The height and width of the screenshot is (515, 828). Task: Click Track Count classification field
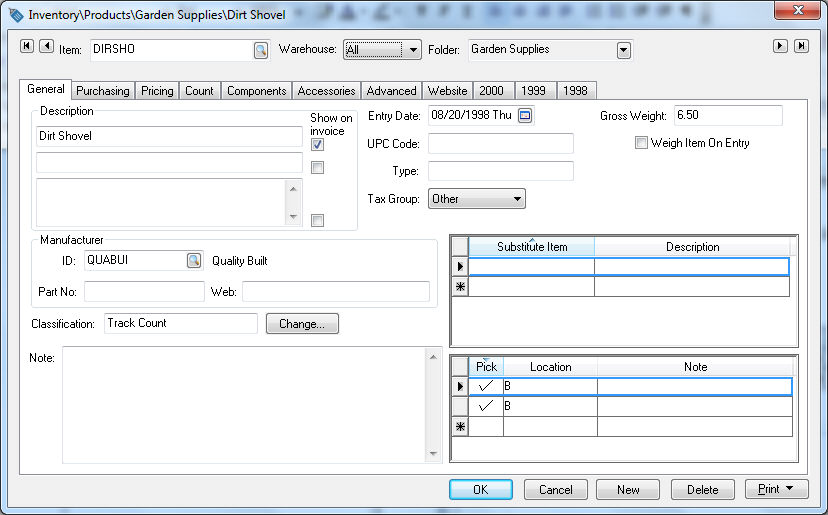[181, 323]
